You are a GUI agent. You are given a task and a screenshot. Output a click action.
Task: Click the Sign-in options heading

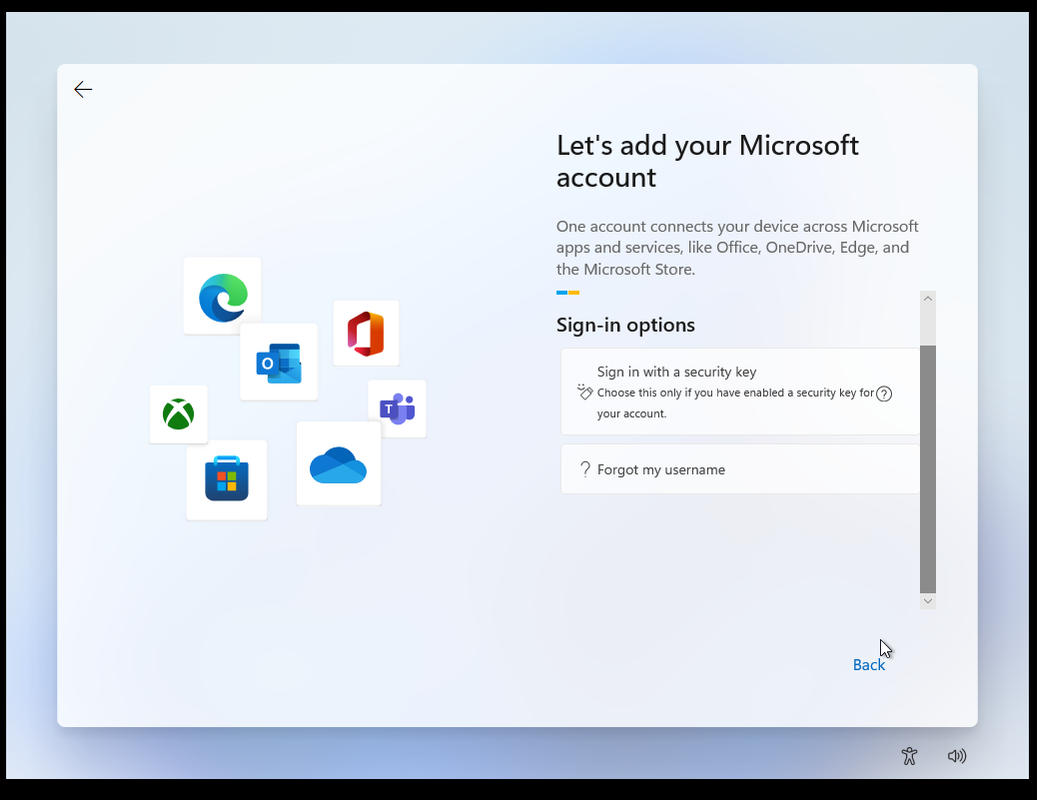(625, 325)
